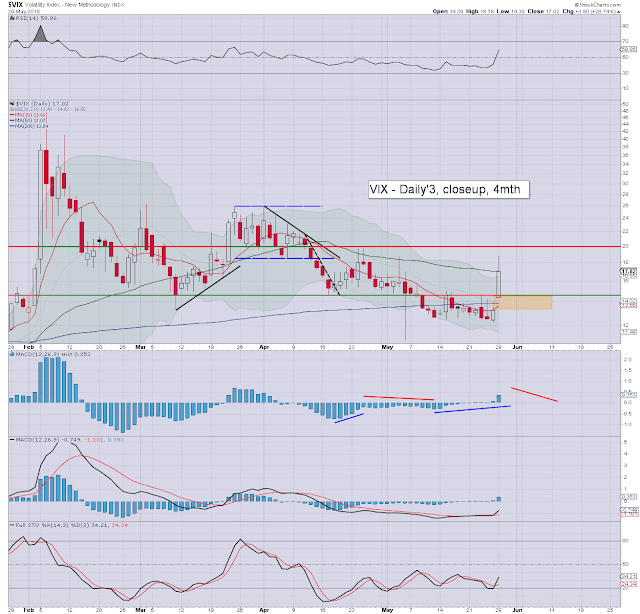Image resolution: width=640 pixels, height=614 pixels.
Task: Click the 'Jun' label on price chart date axis
Action: [517, 347]
